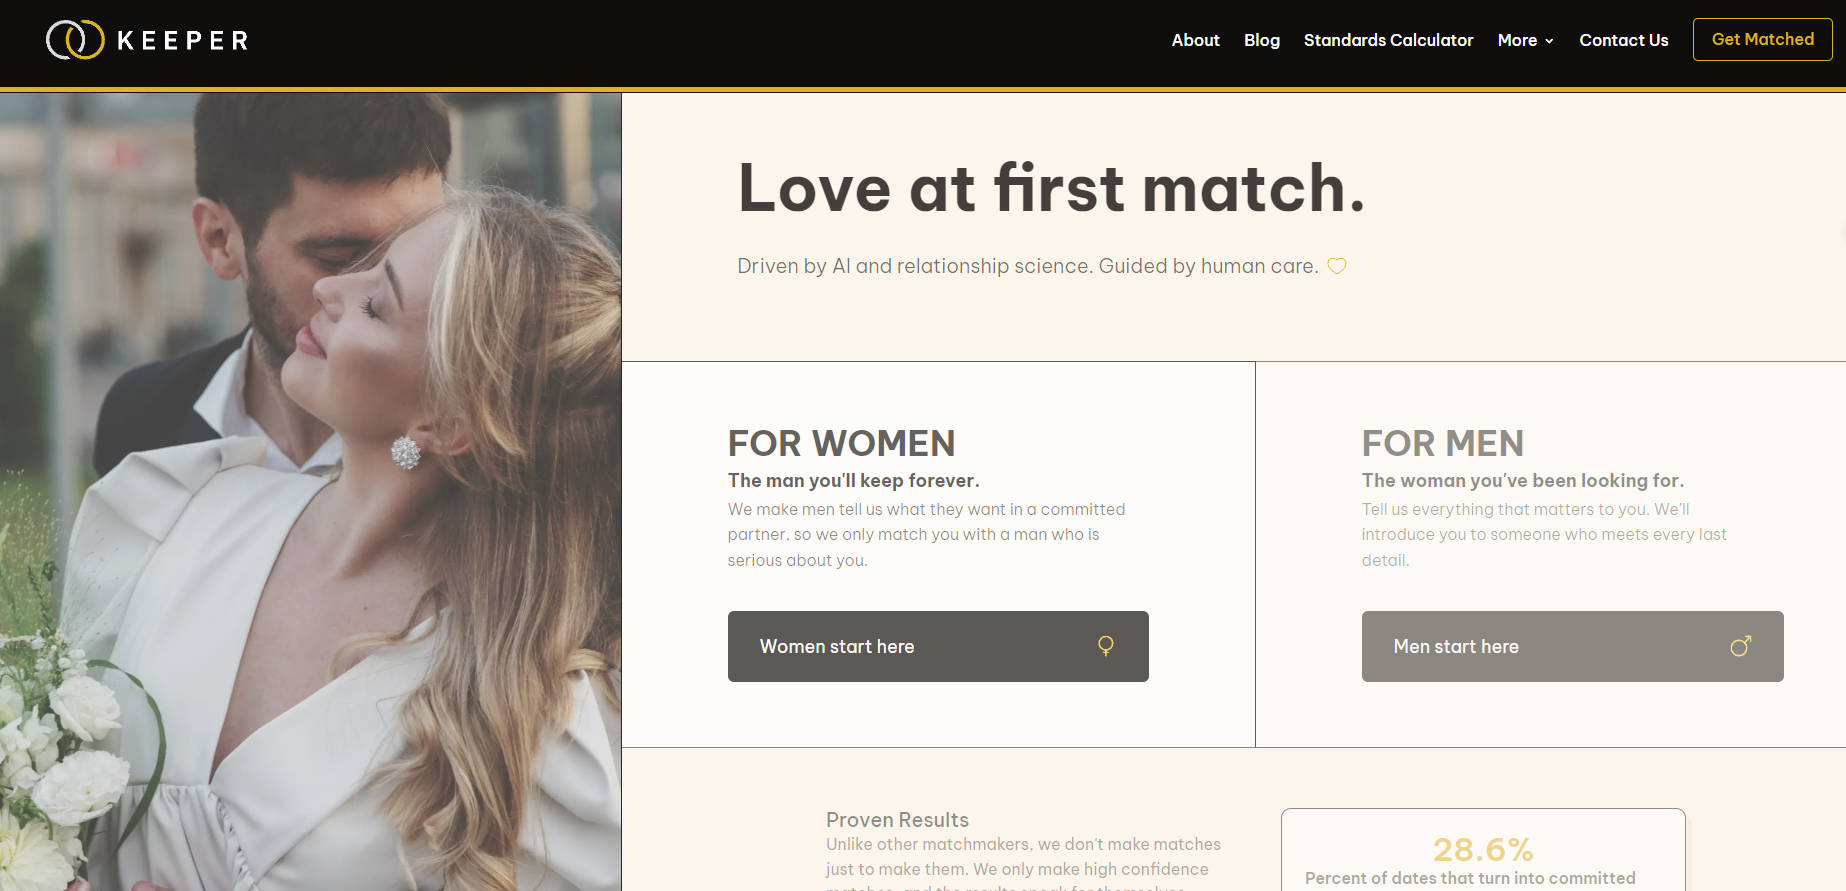Click the KEEPER wordmark text
This screenshot has width=1846, height=891.
pos(182,40)
